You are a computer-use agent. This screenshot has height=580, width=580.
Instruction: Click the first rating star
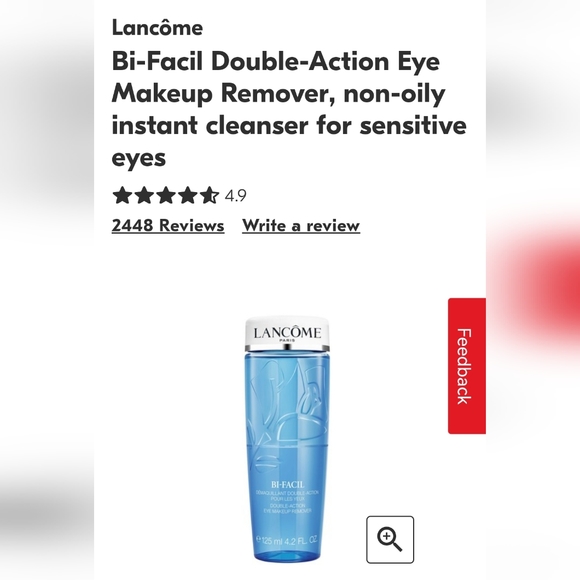[122, 195]
